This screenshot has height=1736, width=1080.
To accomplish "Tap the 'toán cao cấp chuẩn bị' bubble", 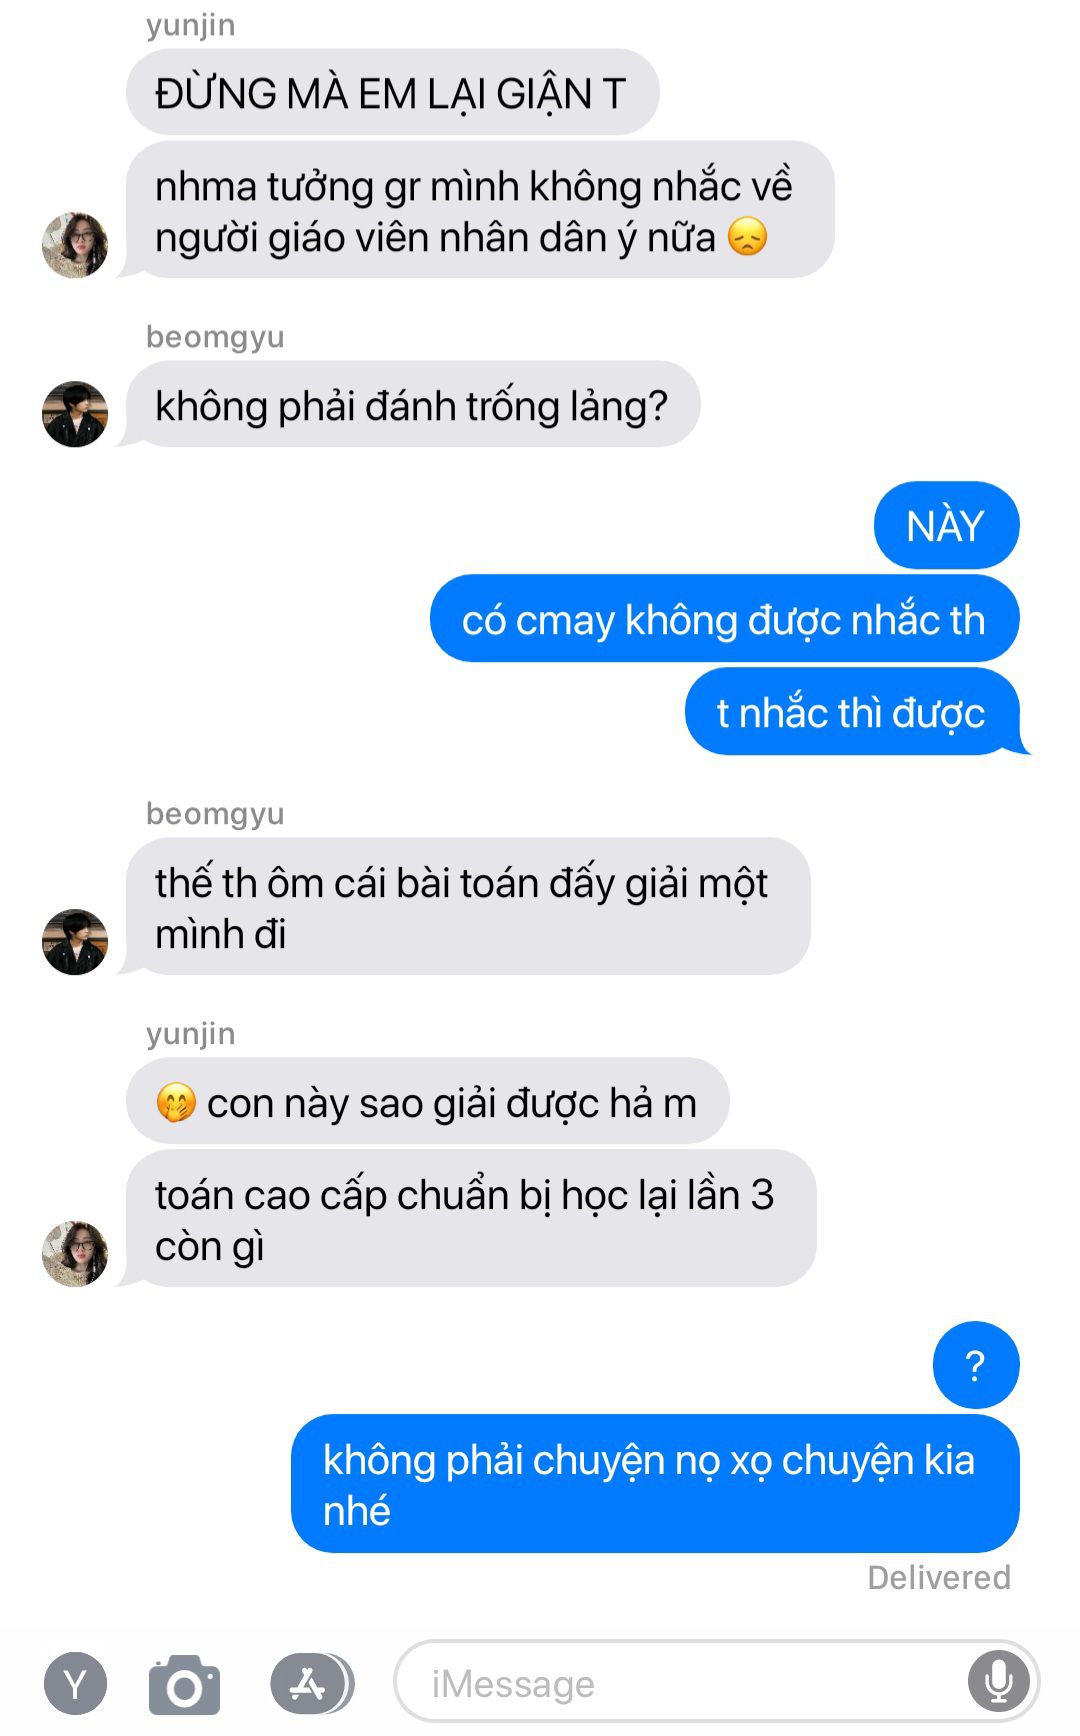I will pos(469,1219).
